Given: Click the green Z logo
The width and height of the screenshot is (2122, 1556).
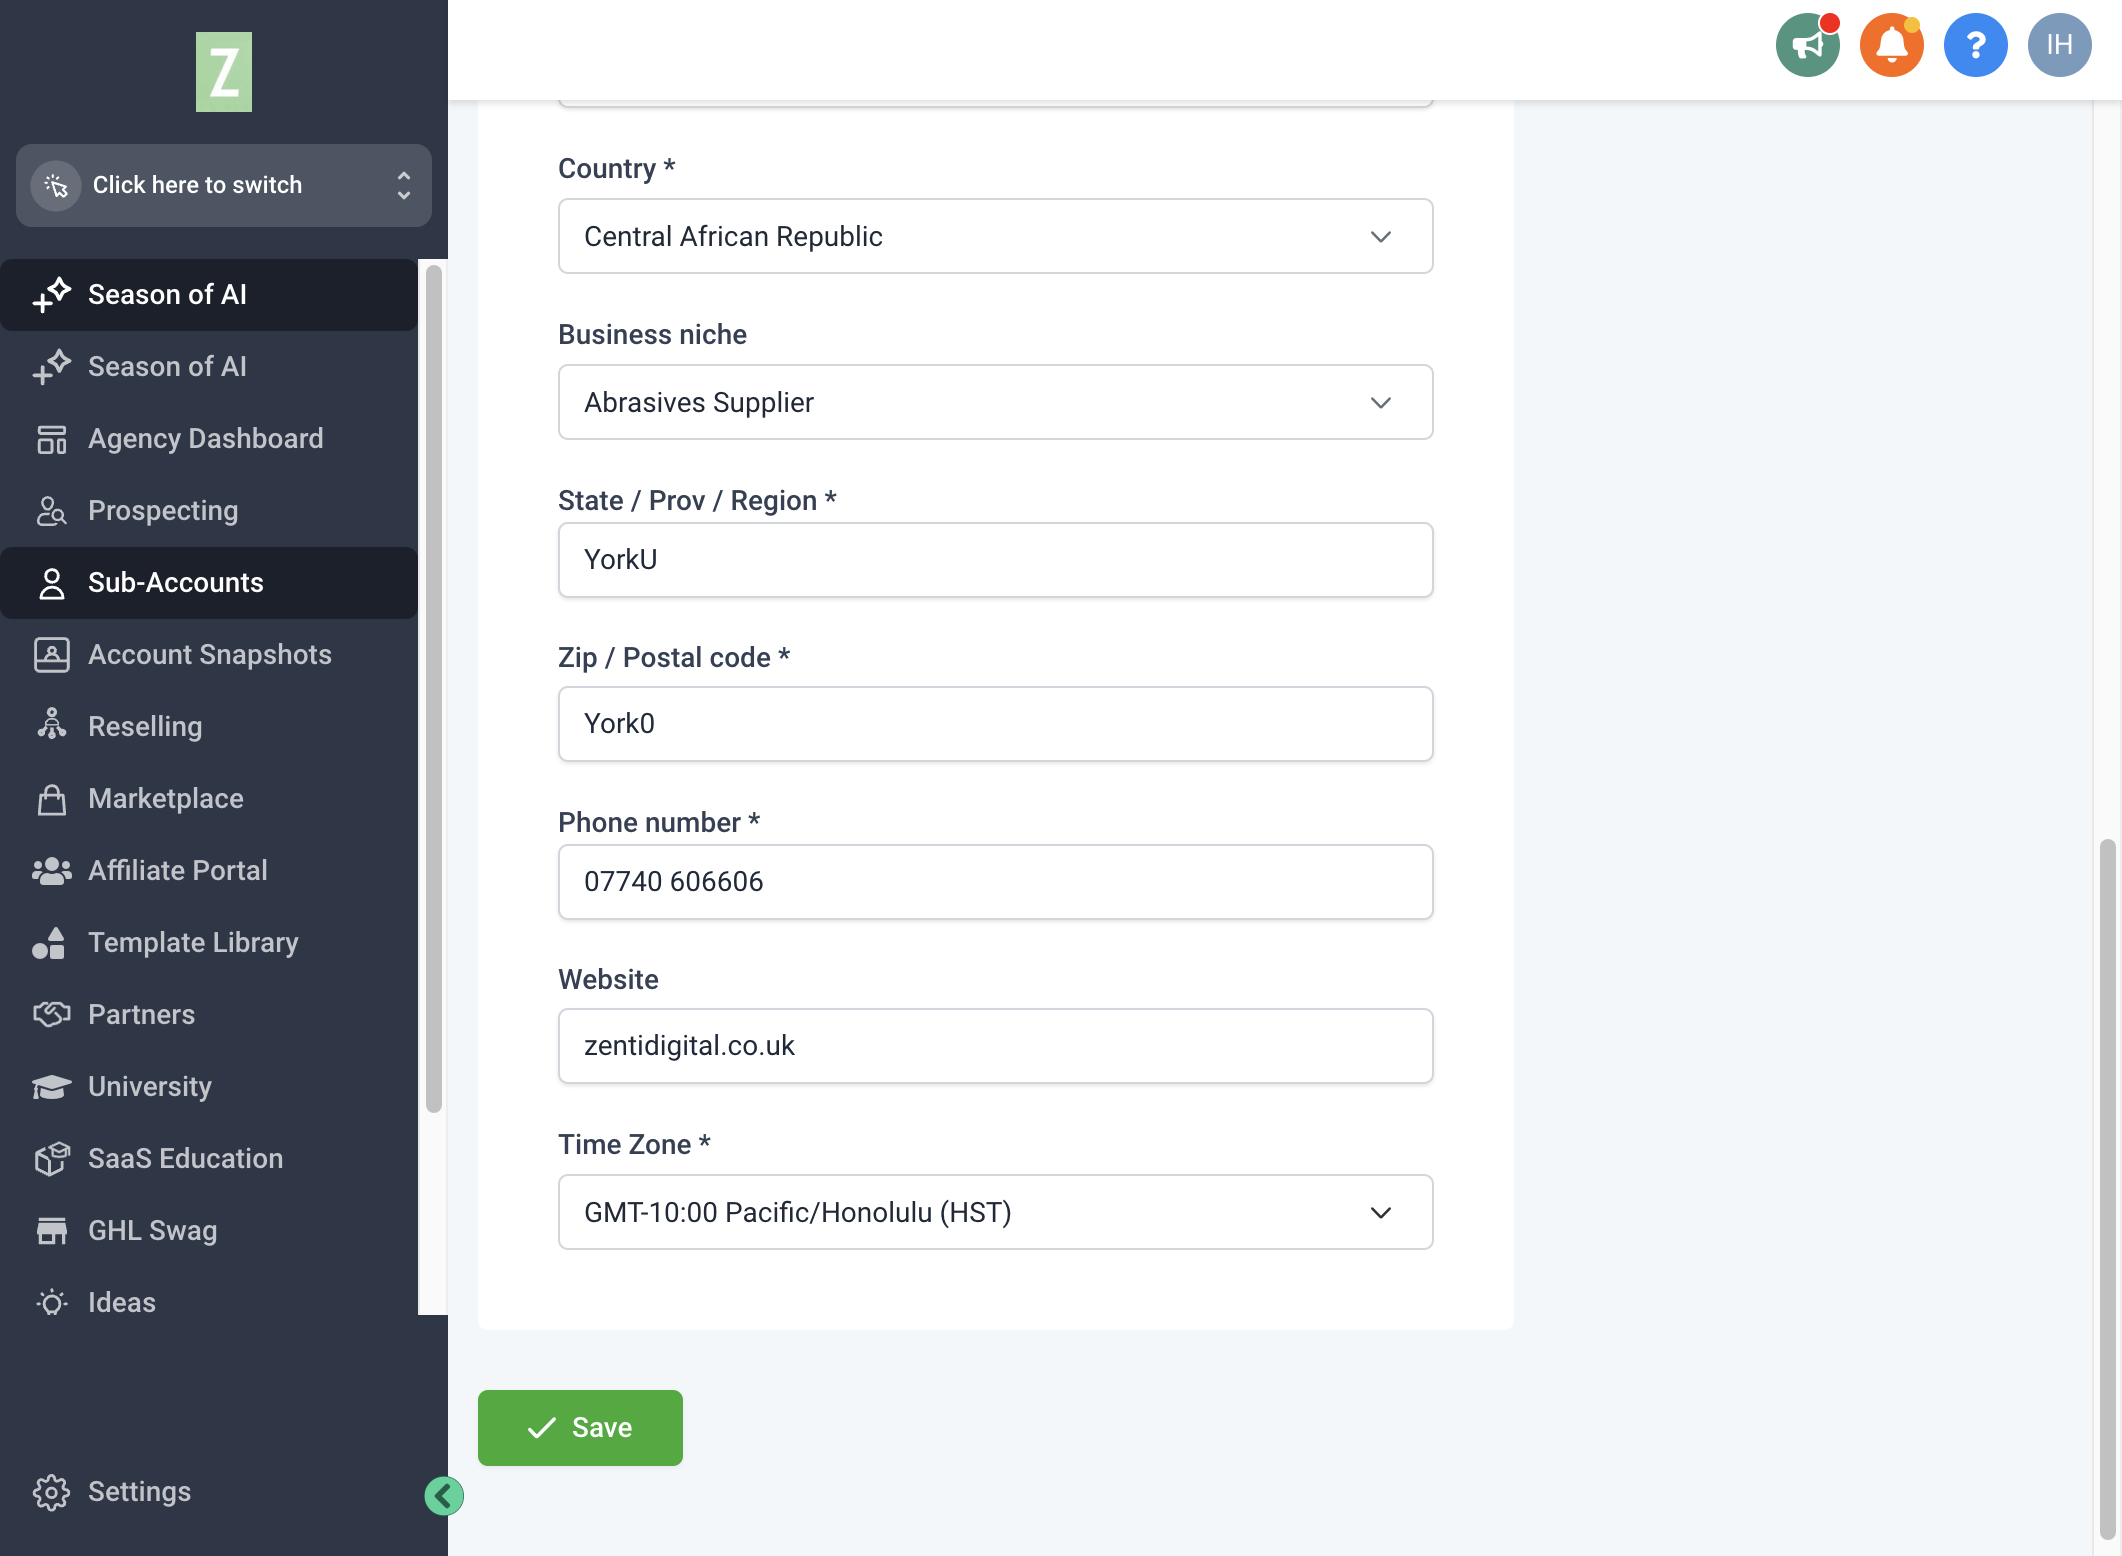Looking at the screenshot, I should pos(224,72).
